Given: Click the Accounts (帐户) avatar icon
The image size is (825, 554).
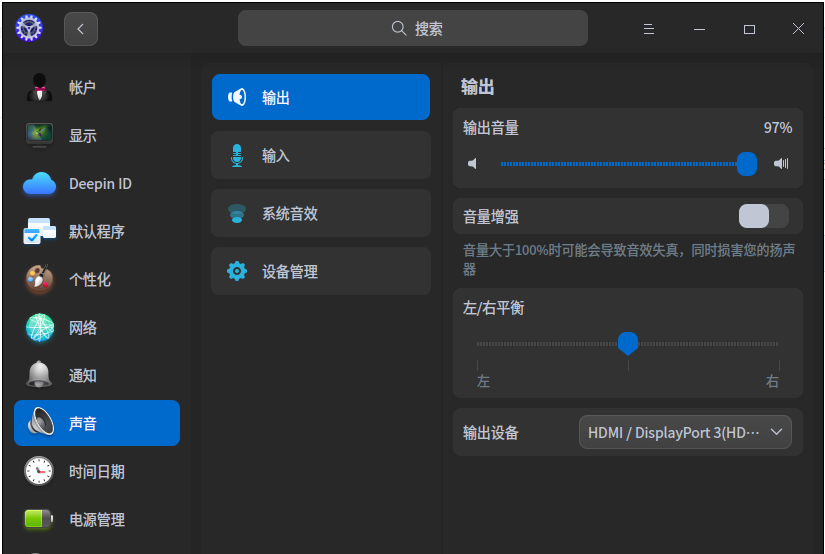Looking at the screenshot, I should coord(39,88).
